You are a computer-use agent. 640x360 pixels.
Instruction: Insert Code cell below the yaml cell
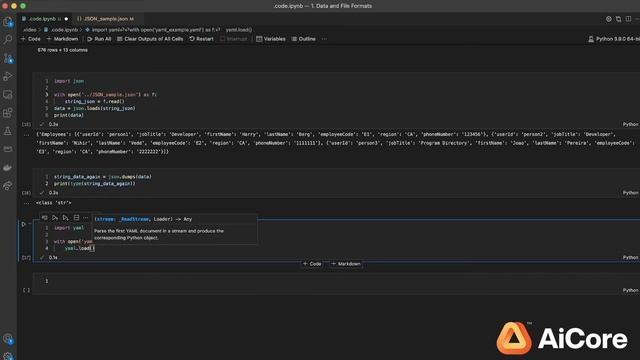312,264
